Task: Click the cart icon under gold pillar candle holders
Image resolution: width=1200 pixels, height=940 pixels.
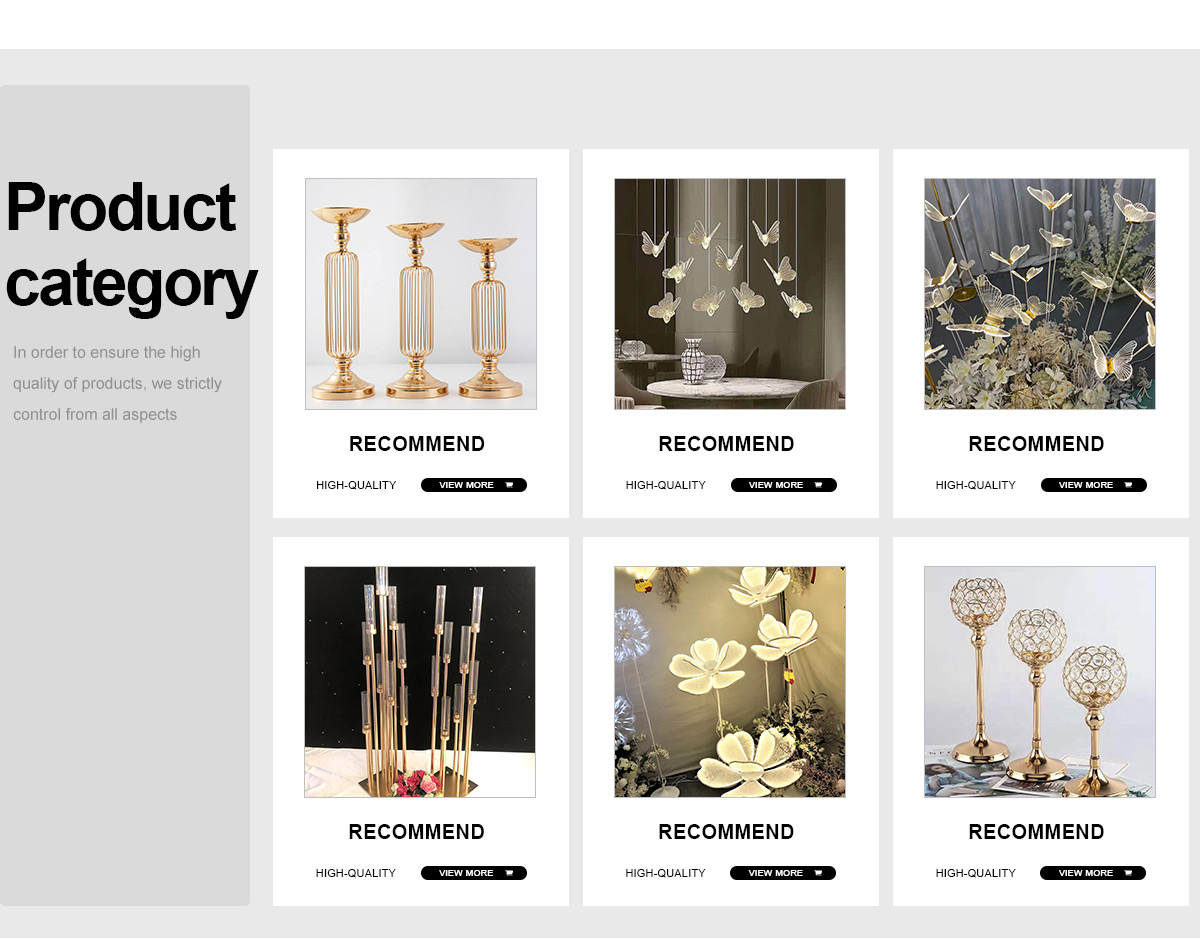Action: click(x=509, y=485)
